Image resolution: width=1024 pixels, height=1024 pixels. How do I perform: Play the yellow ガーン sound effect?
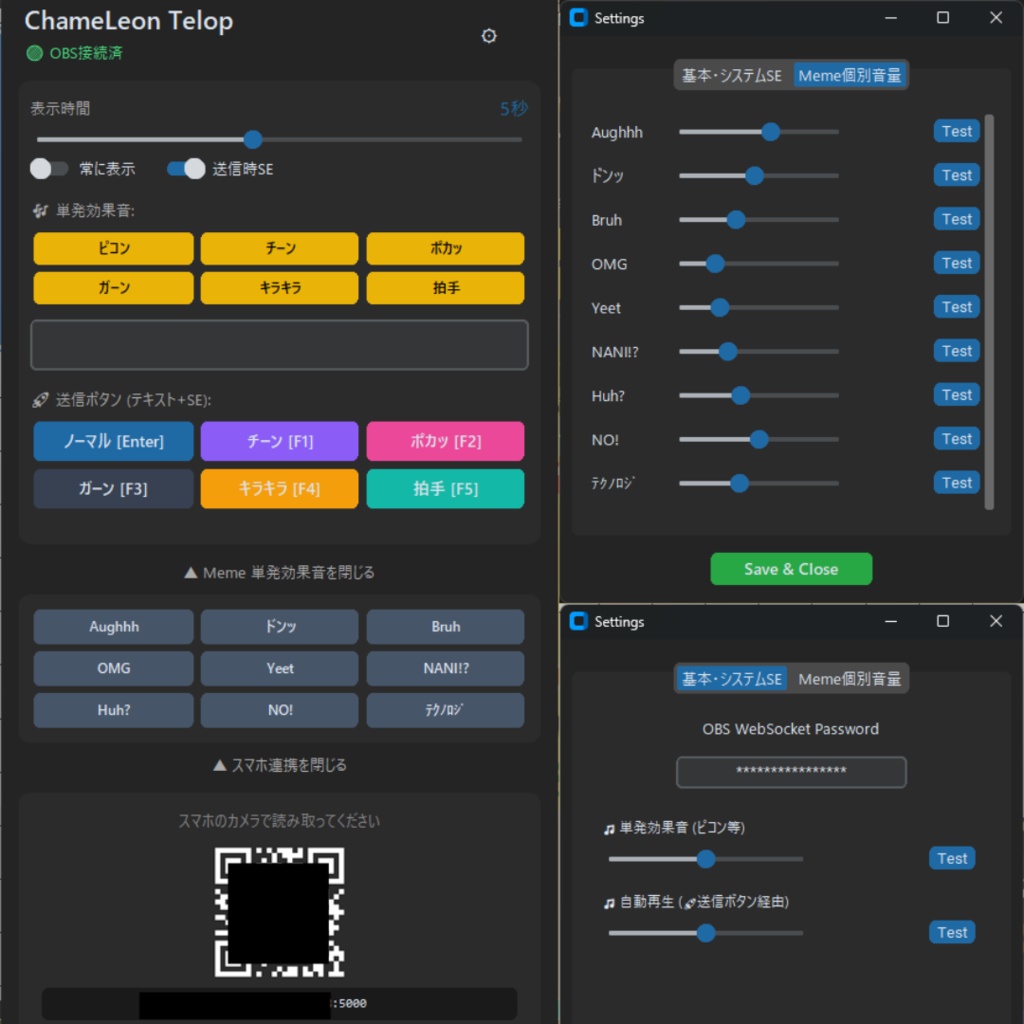click(x=114, y=287)
